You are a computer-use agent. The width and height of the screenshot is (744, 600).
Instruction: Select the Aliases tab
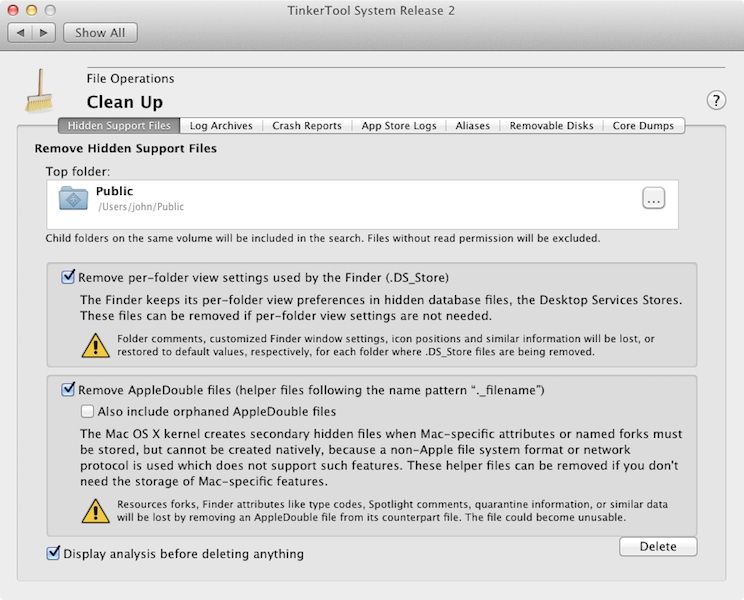473,126
